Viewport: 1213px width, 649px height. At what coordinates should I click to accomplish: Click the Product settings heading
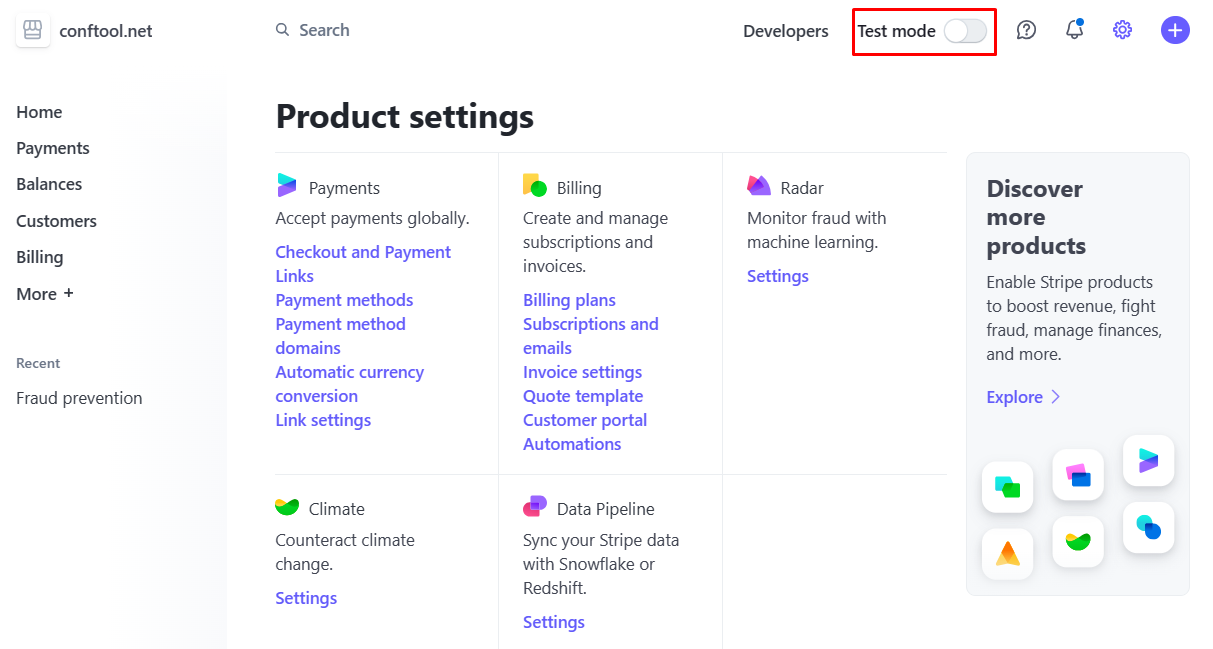[405, 117]
